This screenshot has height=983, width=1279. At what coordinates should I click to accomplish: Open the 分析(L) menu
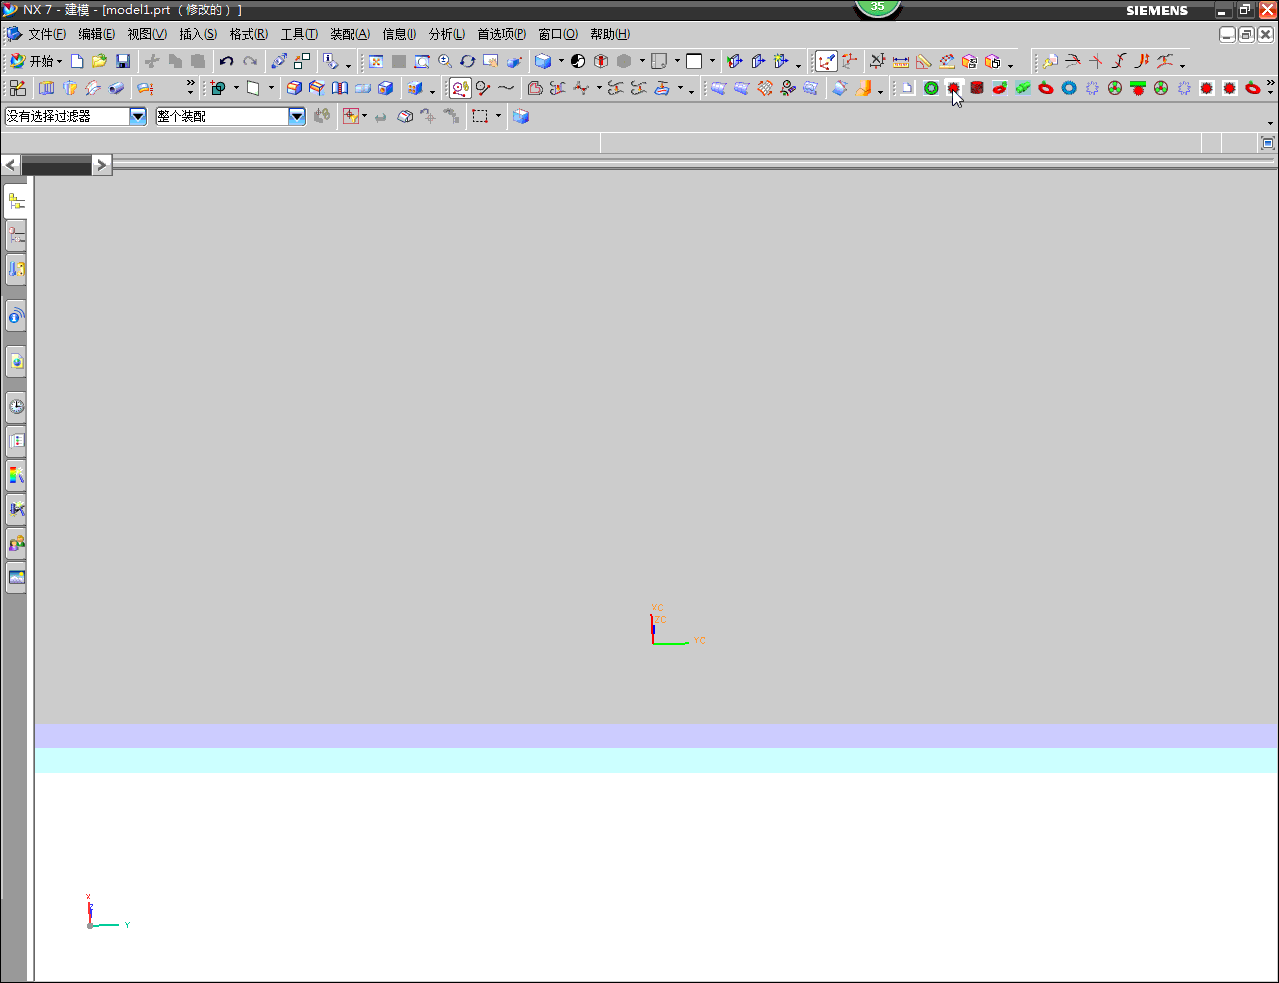coord(447,34)
